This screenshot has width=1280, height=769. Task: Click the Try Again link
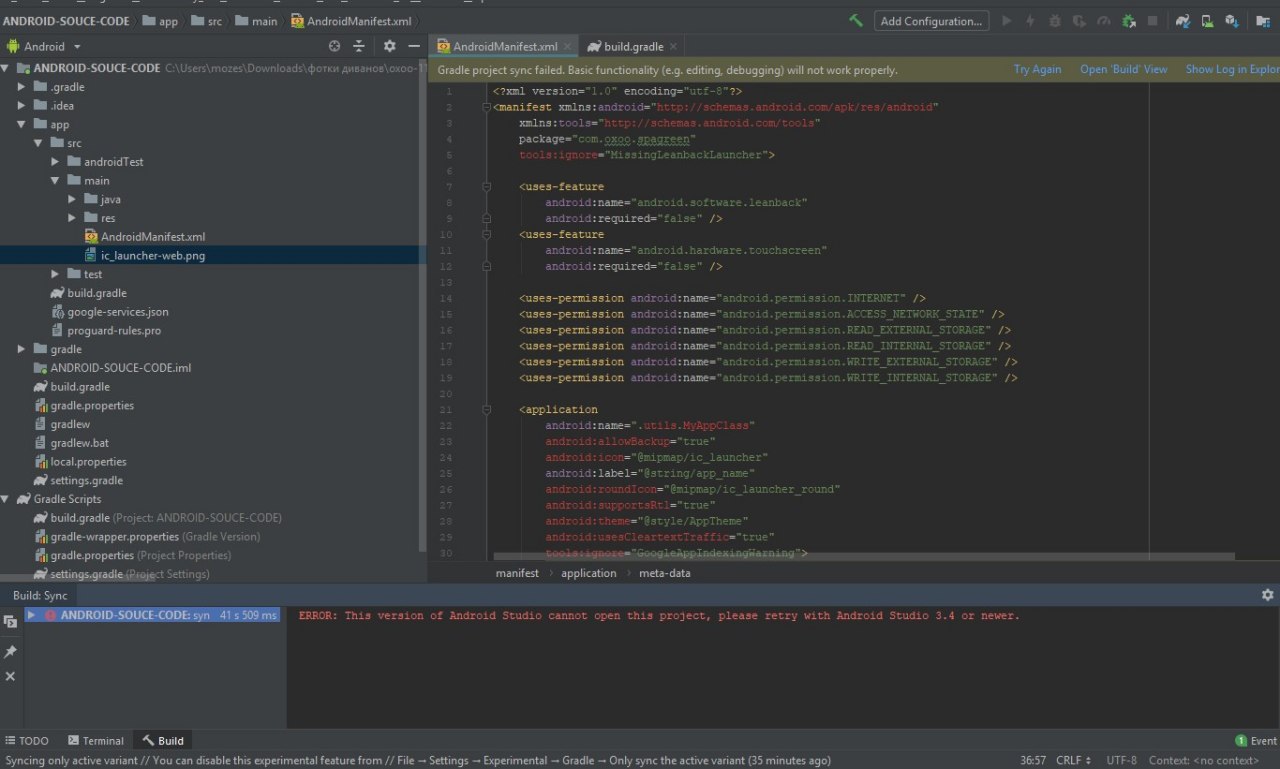(x=1037, y=70)
